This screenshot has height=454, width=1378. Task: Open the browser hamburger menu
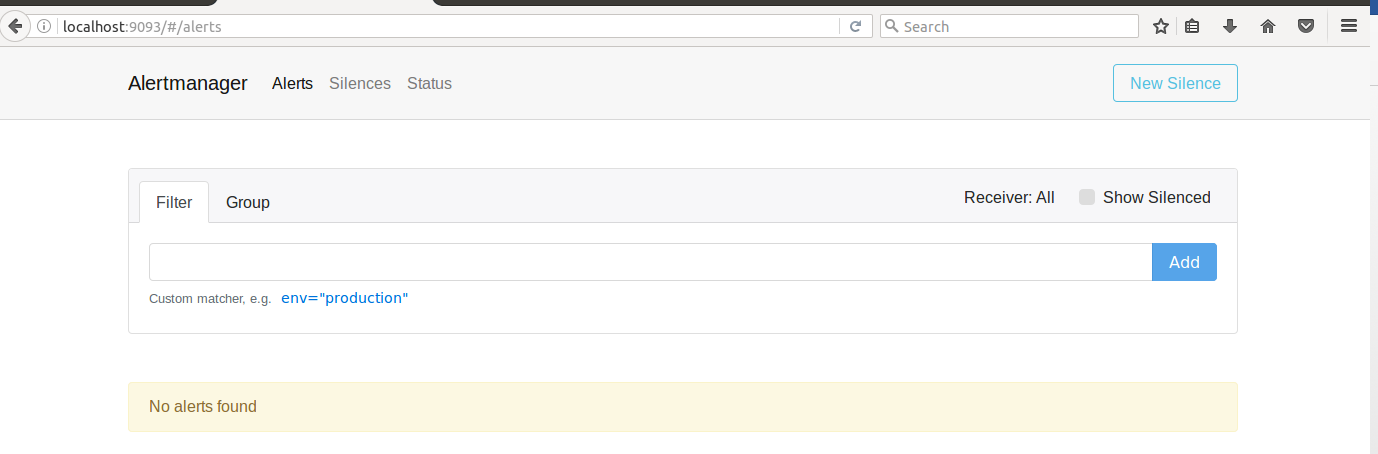(x=1349, y=27)
